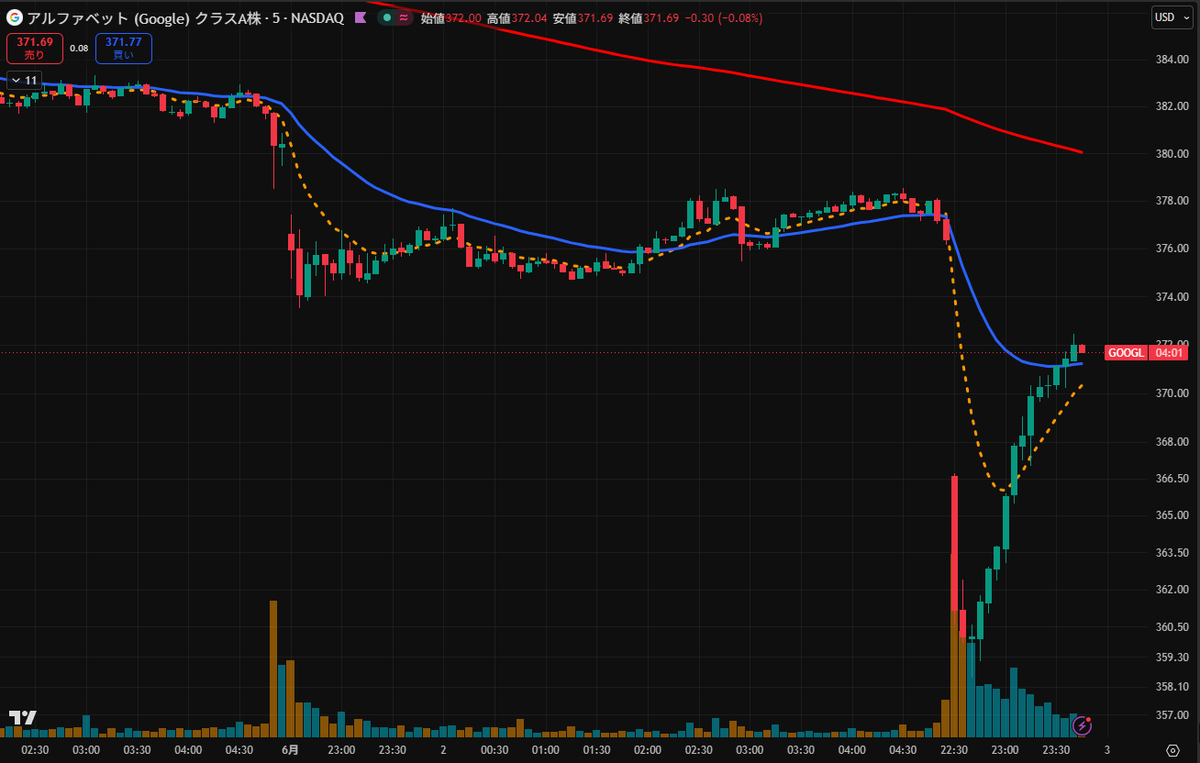This screenshot has height=763, width=1200.
Task: Click the red 371.69 sell button
Action: (35, 47)
